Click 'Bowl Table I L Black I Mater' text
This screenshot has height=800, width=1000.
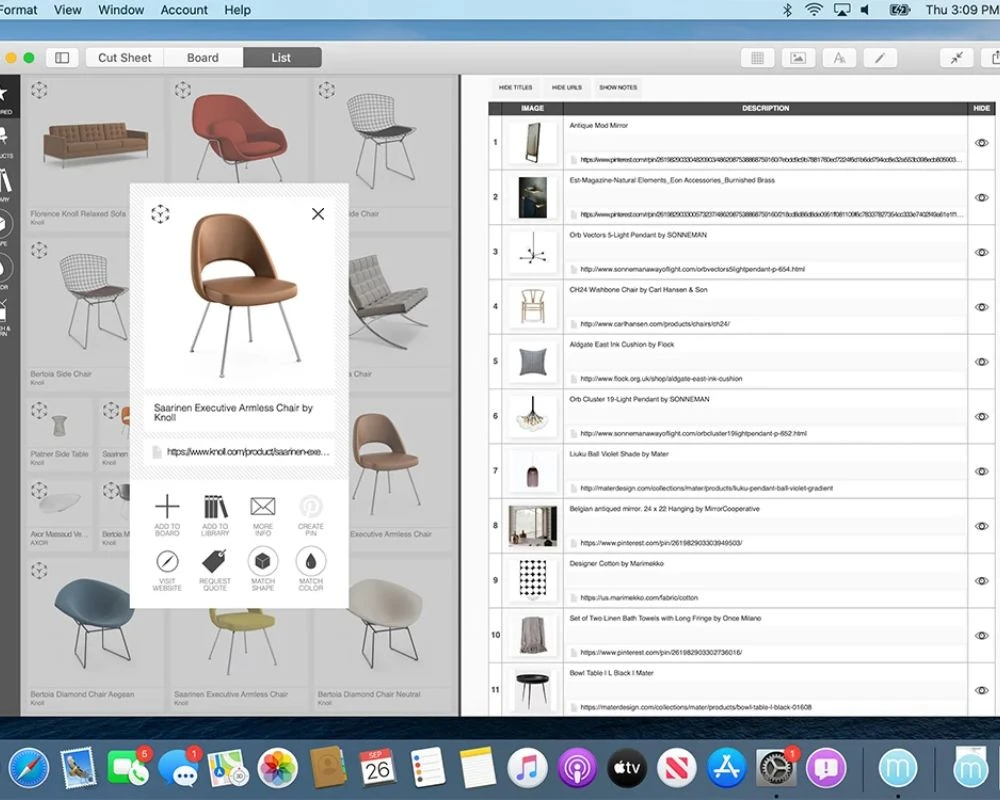click(611, 673)
